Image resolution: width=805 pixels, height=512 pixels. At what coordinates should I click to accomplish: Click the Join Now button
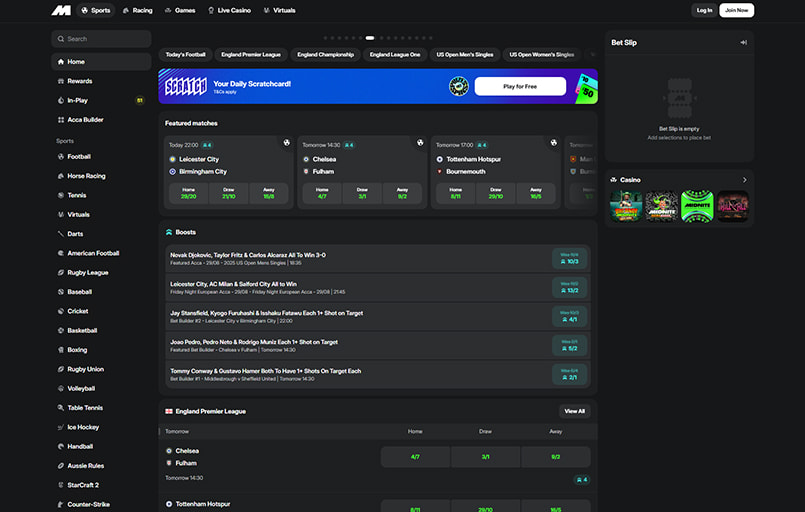coord(737,10)
